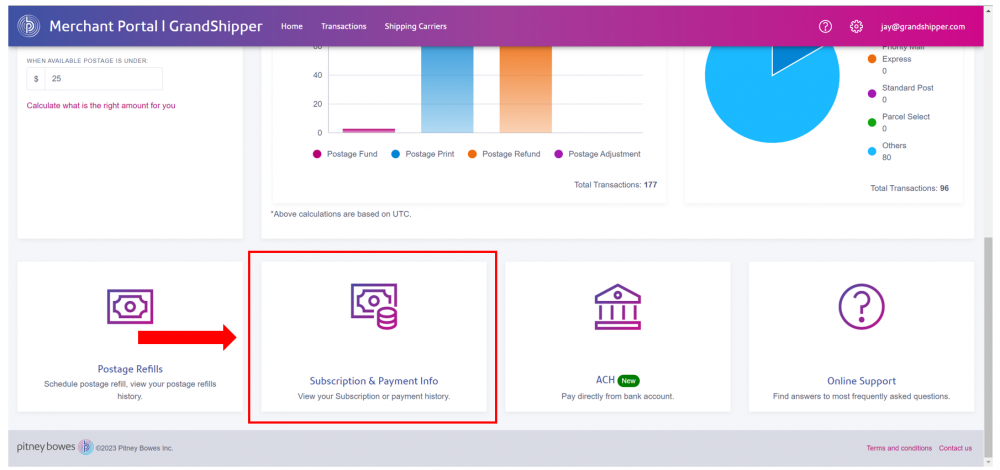Image resolution: width=1000 pixels, height=470 pixels.
Task: Toggle the Others legend dot
Action: (872, 152)
